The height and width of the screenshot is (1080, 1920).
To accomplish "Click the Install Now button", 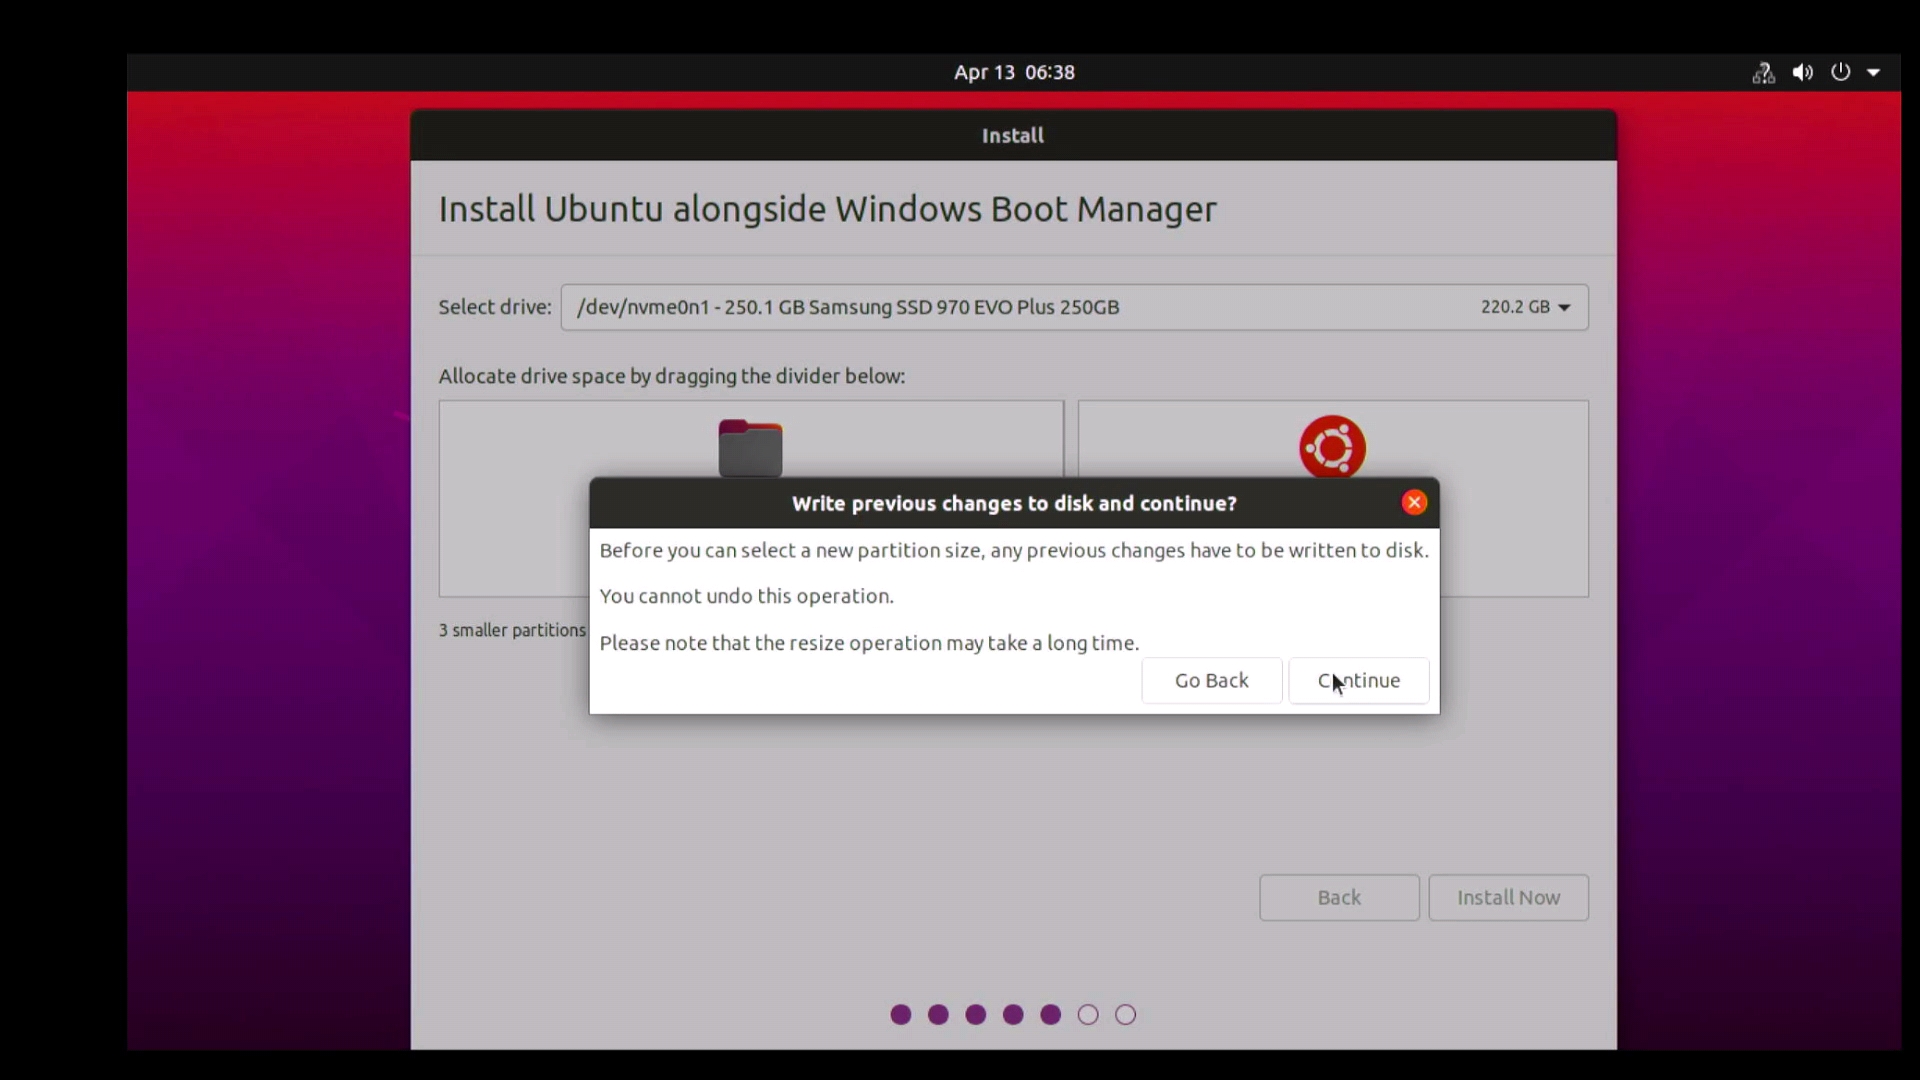I will (x=1508, y=898).
